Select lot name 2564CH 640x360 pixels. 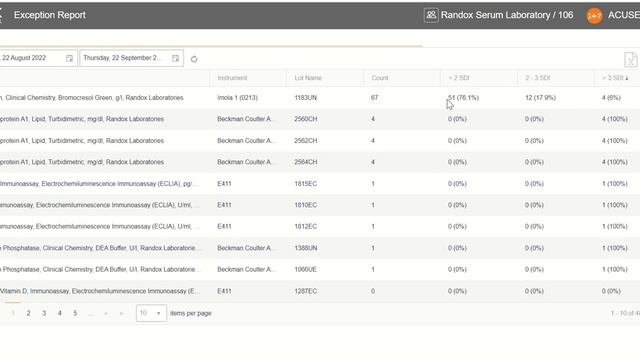click(306, 162)
